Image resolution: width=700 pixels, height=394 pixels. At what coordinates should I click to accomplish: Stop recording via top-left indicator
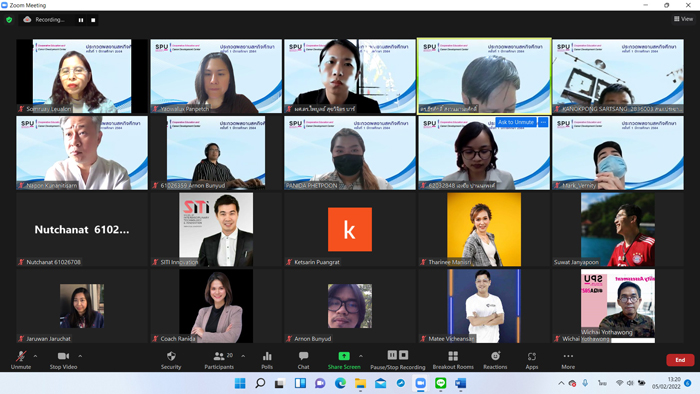click(93, 20)
